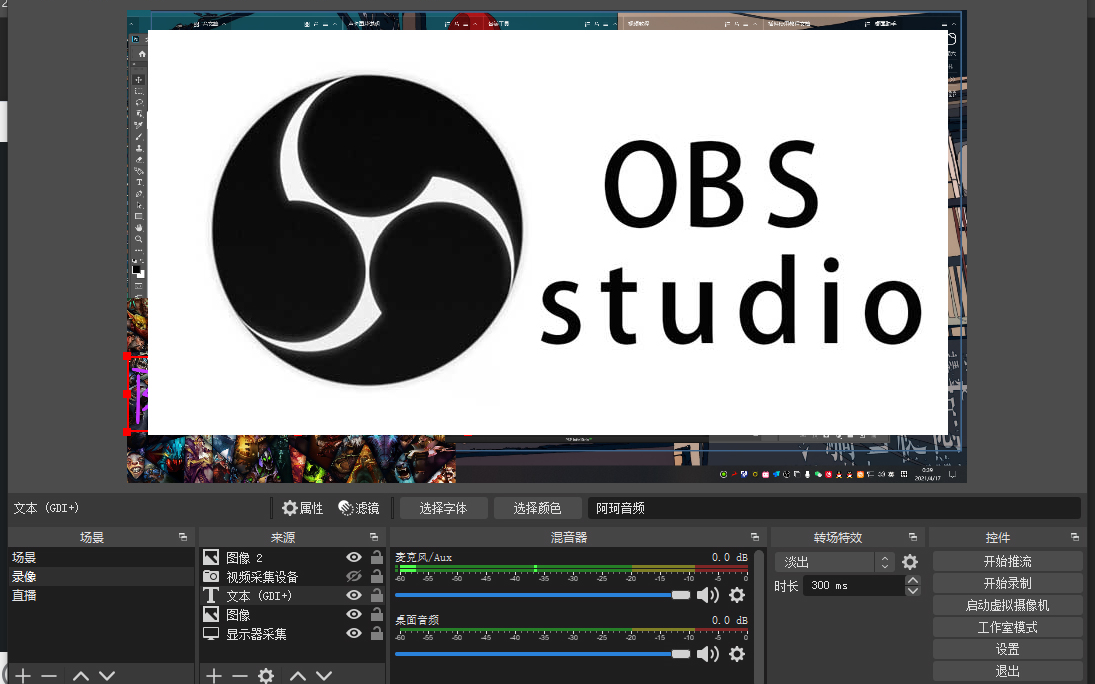This screenshot has width=1095, height=684.
Task: Toggle visibility of 文本 (GDI+) source
Action: click(x=354, y=595)
